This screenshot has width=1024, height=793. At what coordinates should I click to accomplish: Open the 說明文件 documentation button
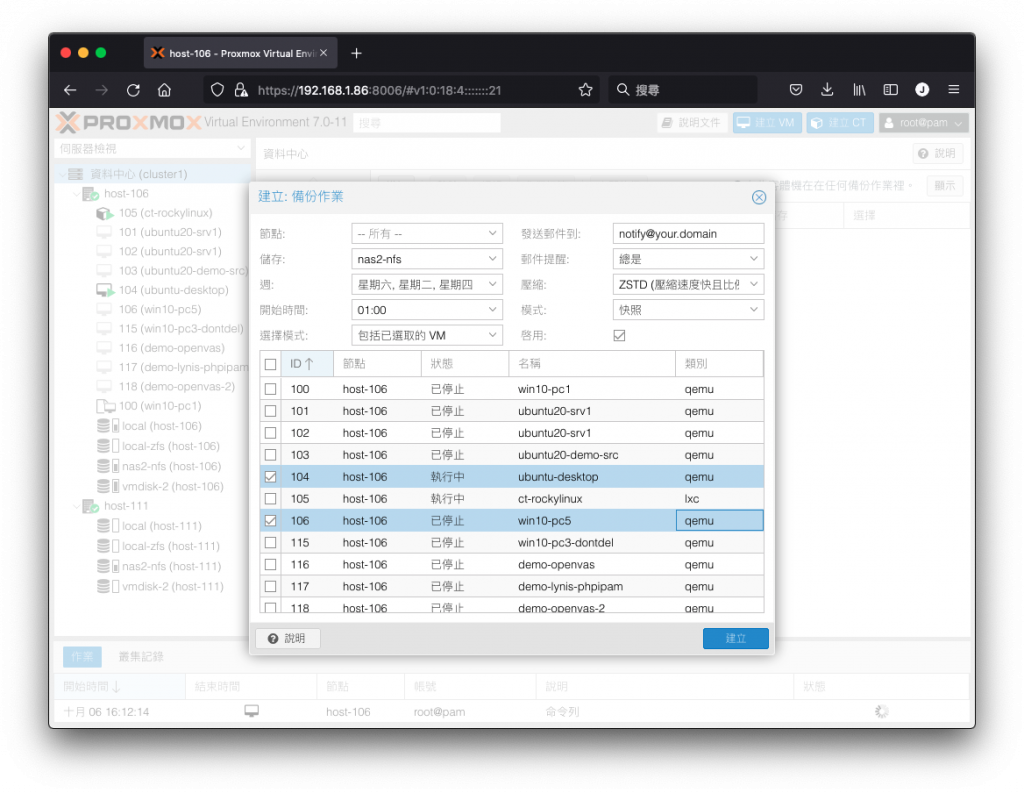tap(692, 123)
